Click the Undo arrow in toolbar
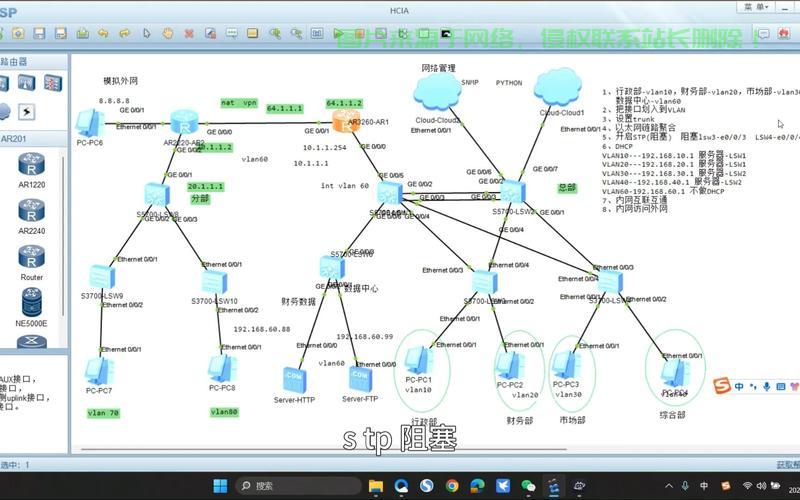 [x=104, y=34]
